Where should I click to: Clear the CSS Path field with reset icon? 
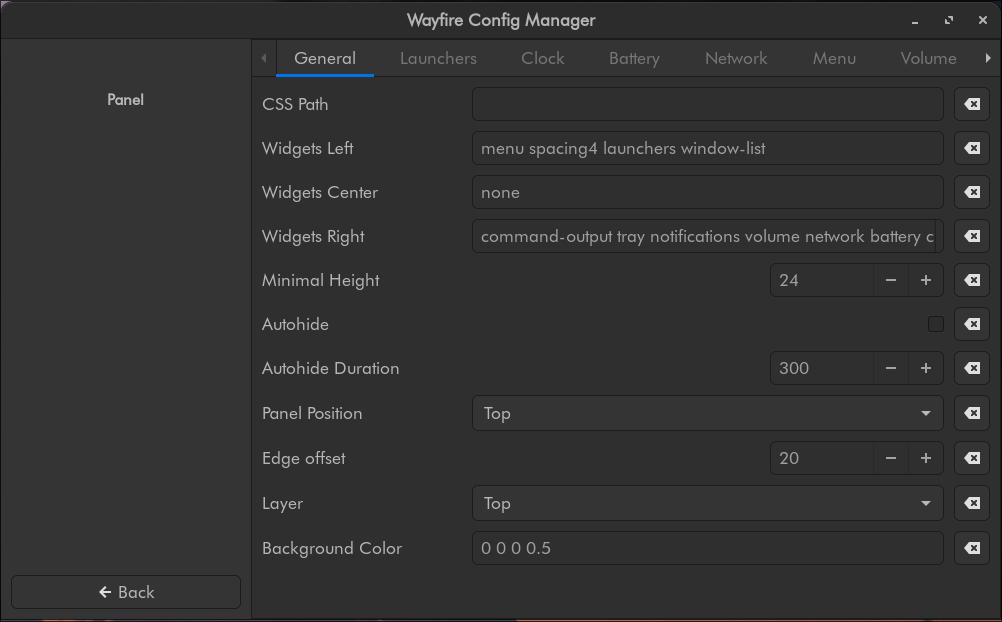[972, 104]
